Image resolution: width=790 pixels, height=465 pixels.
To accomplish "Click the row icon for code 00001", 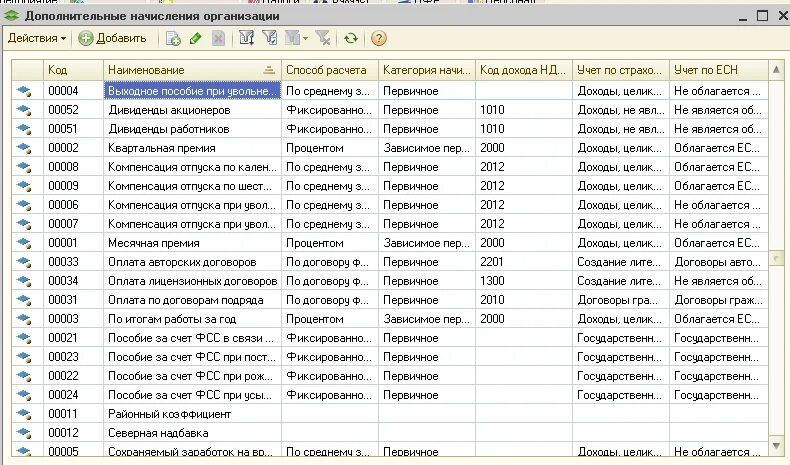I will [x=24, y=243].
